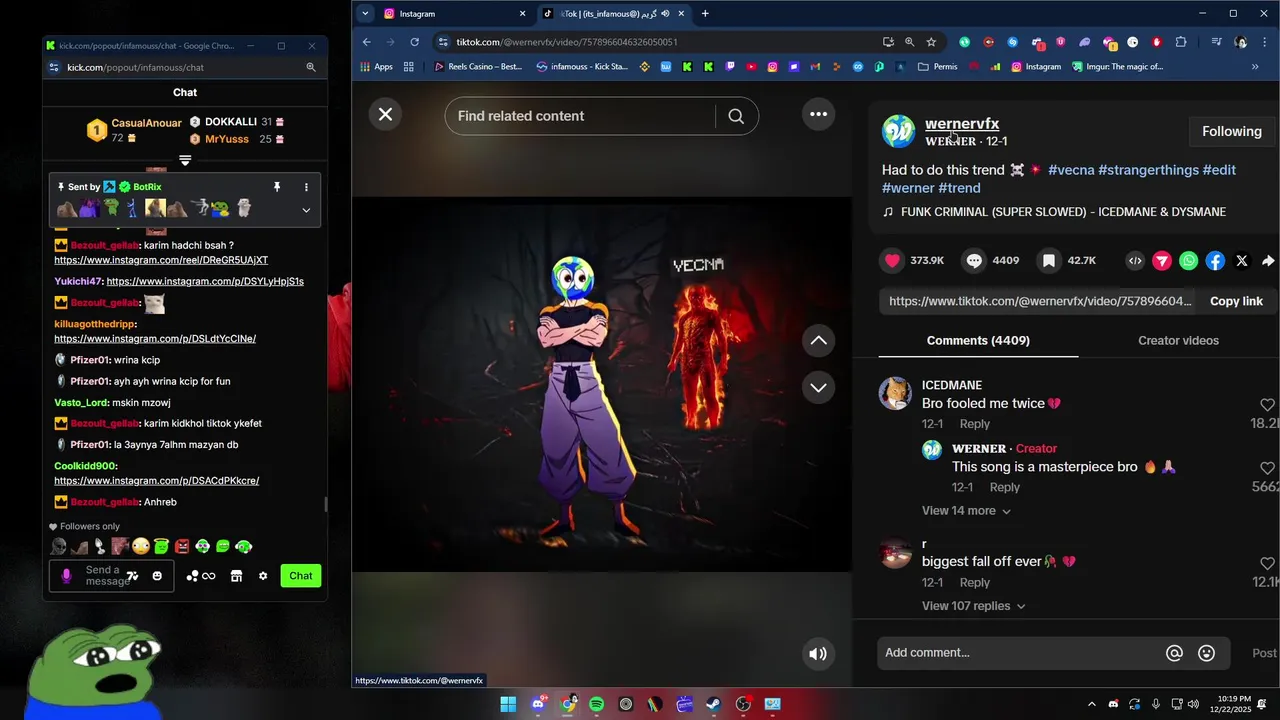This screenshot has width=1280, height=720.
Task: Toggle the Following button for wernervfx
Action: (1232, 131)
